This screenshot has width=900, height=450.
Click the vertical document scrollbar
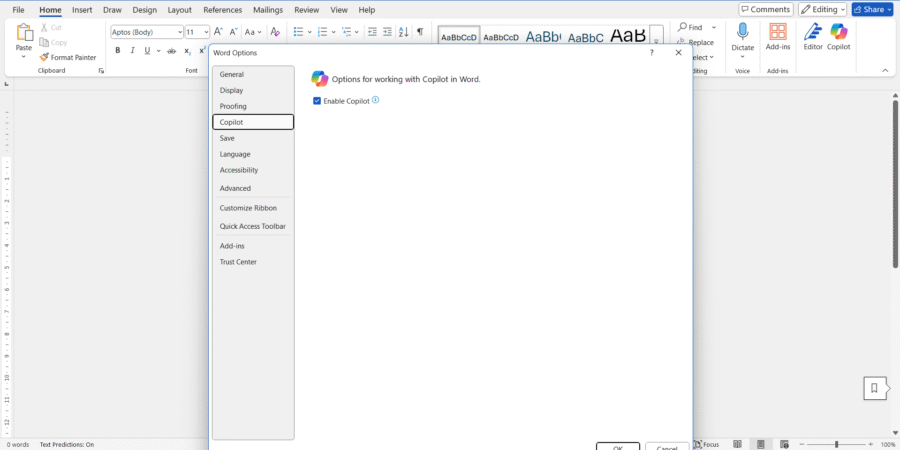pyautogui.click(x=895, y=184)
